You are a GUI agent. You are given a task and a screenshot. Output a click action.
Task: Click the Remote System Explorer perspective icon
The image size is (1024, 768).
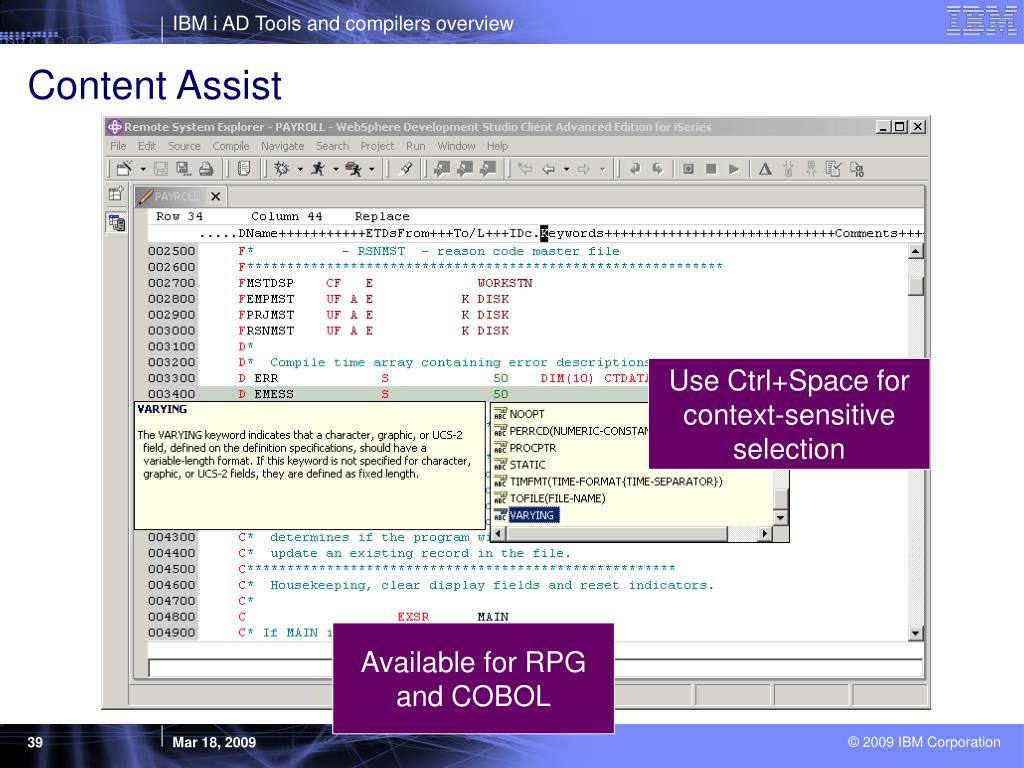point(117,223)
